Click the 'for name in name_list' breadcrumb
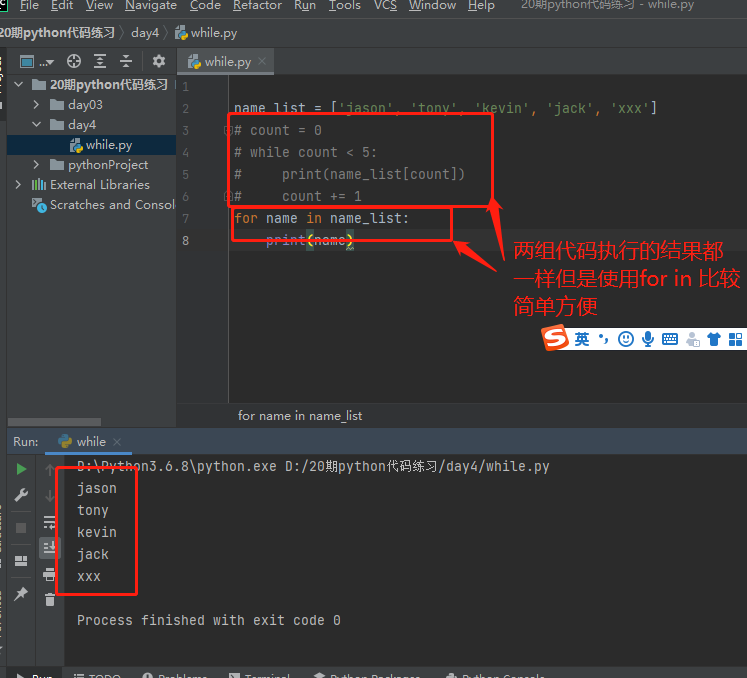This screenshot has width=747, height=678. (300, 416)
